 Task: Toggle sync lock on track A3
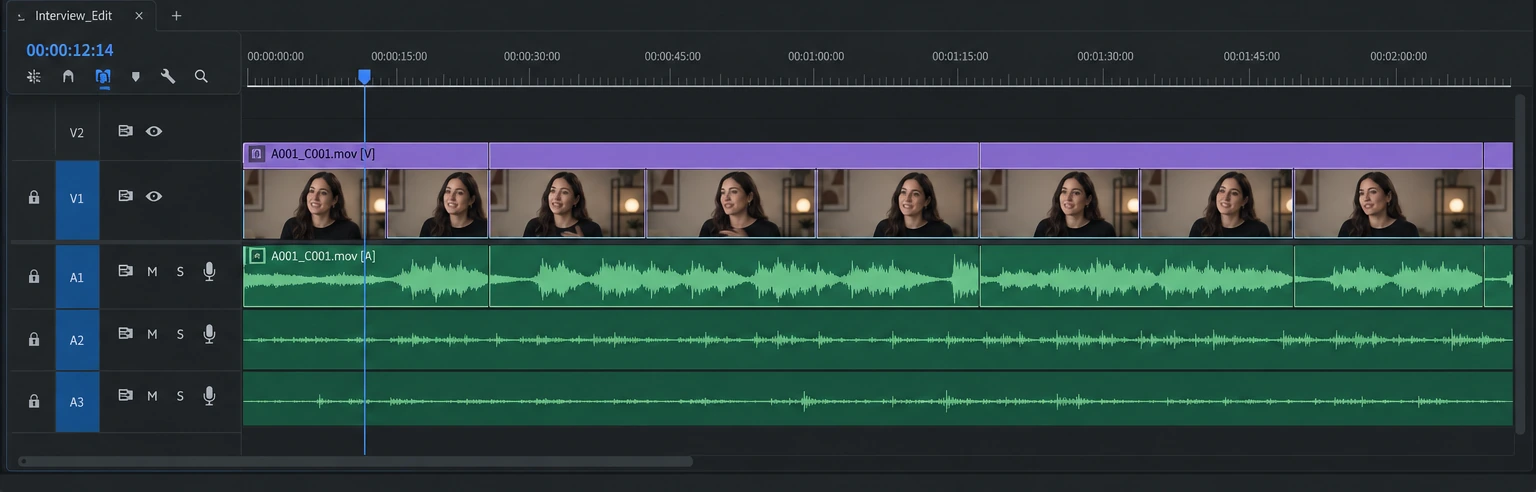point(125,396)
